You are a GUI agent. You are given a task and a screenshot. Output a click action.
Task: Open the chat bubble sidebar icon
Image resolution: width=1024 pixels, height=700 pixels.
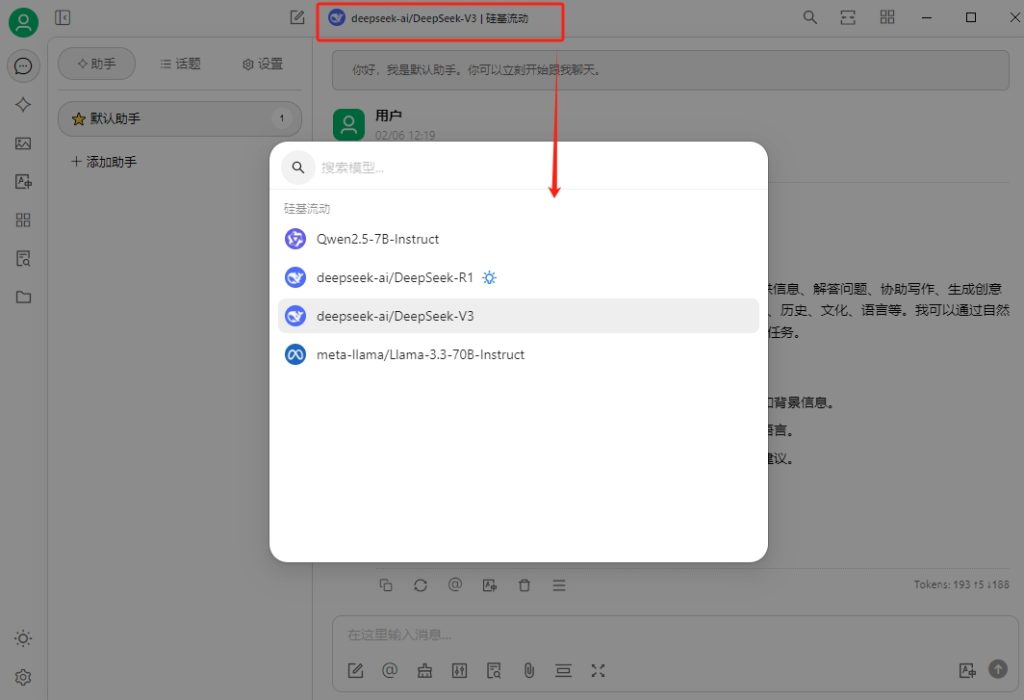(x=24, y=66)
